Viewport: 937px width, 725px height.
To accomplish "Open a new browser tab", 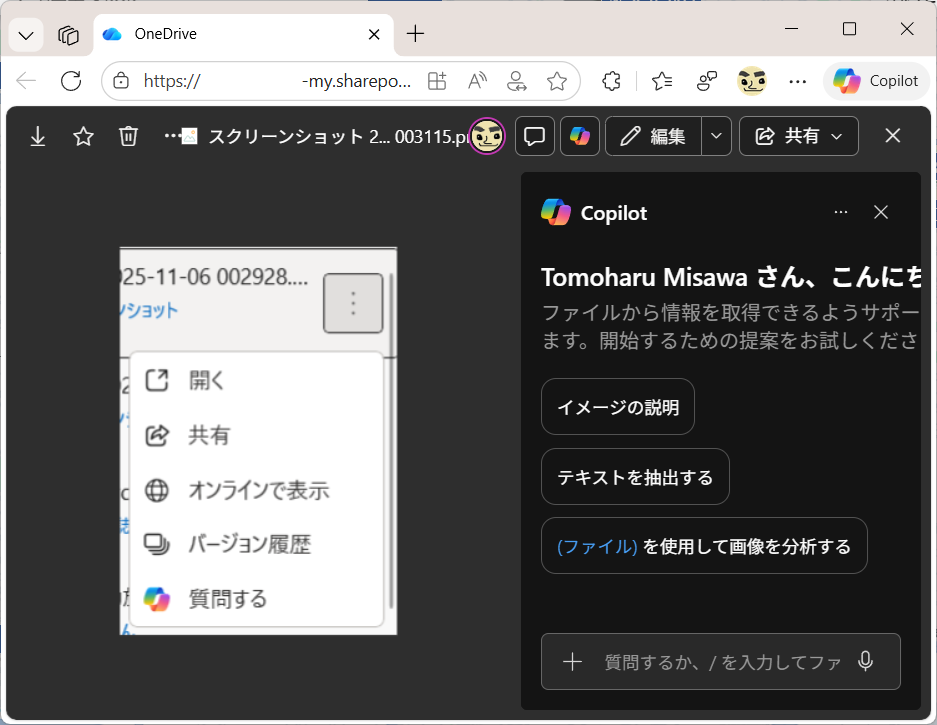I will [x=415, y=34].
